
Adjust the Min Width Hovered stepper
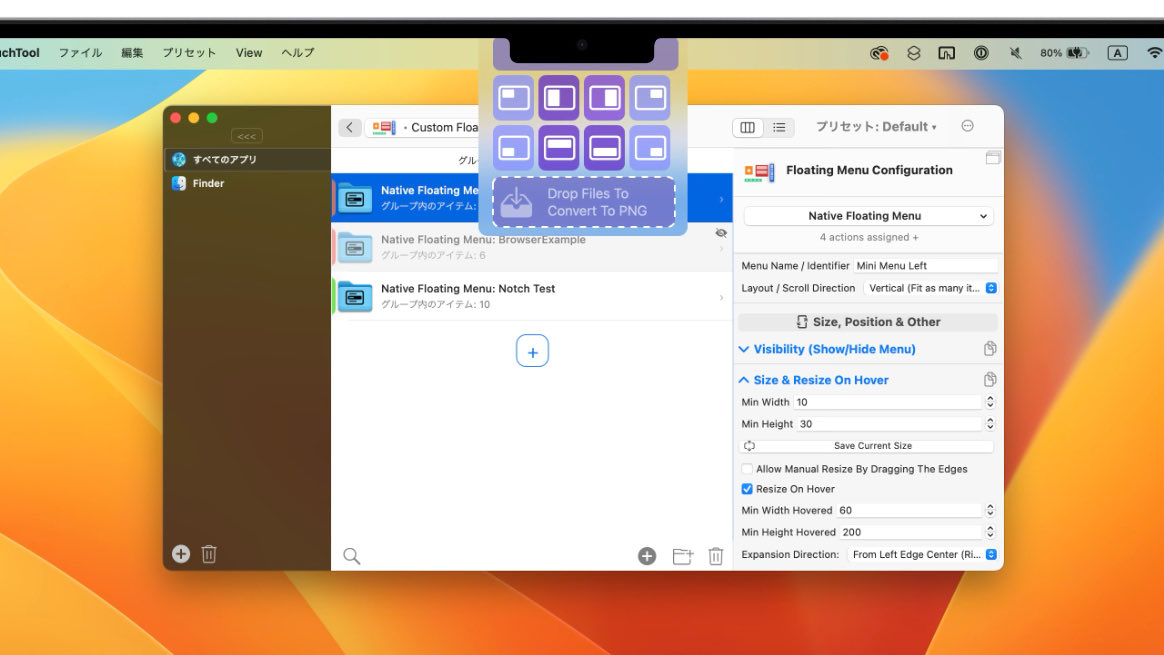point(990,510)
